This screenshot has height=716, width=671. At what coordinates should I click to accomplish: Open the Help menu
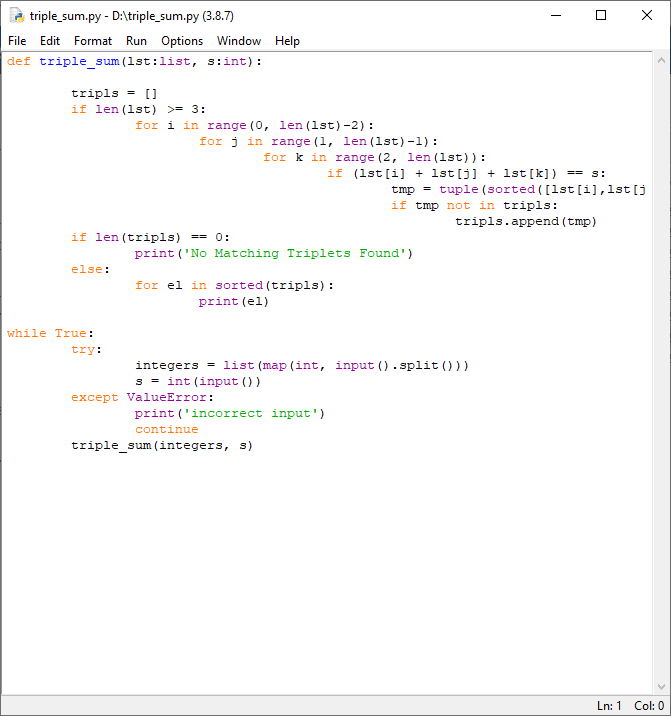[x=287, y=41]
